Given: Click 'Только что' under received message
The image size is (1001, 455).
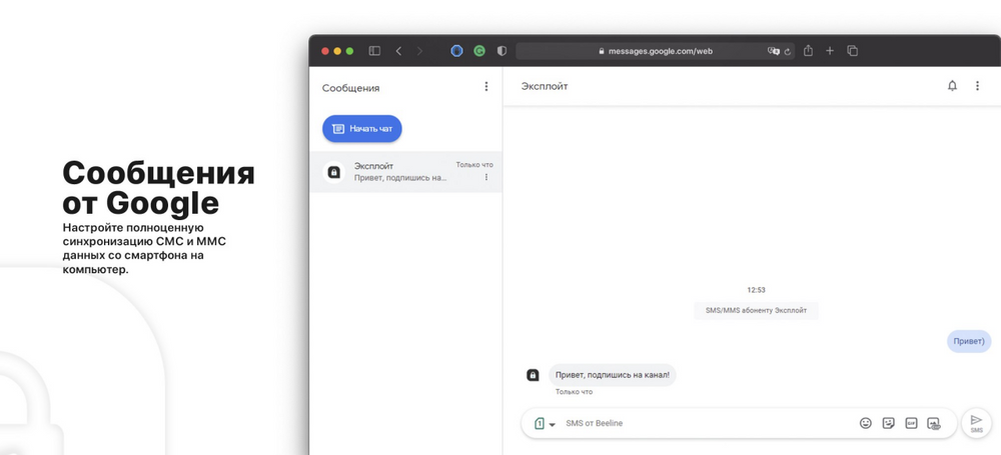Looking at the screenshot, I should point(574,392).
